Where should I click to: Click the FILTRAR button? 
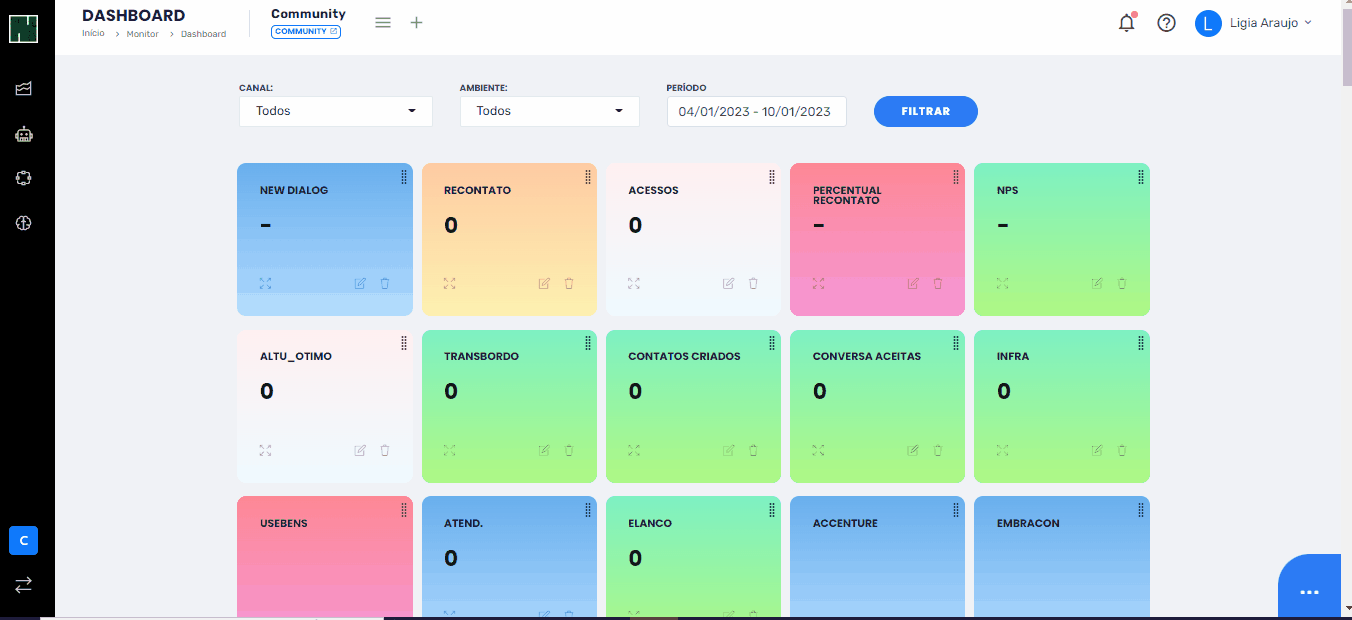coord(925,112)
